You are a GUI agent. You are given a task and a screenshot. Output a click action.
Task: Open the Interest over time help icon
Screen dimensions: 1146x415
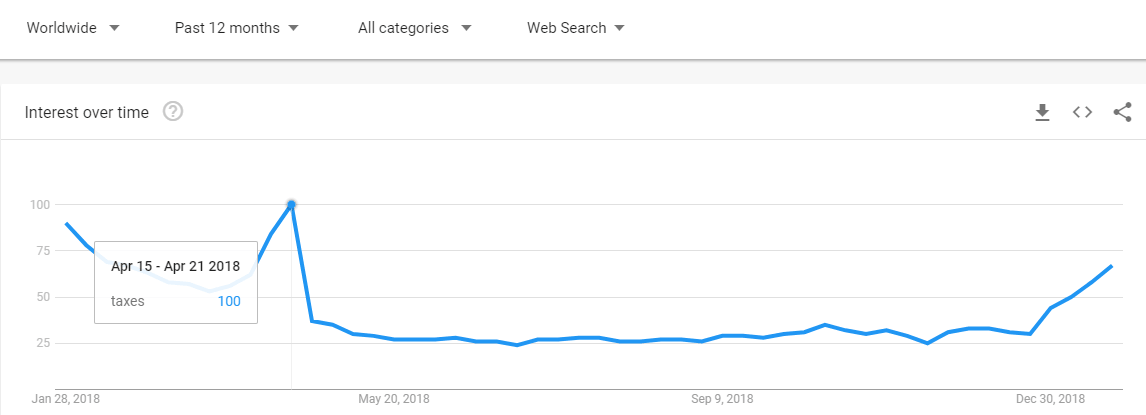[173, 112]
